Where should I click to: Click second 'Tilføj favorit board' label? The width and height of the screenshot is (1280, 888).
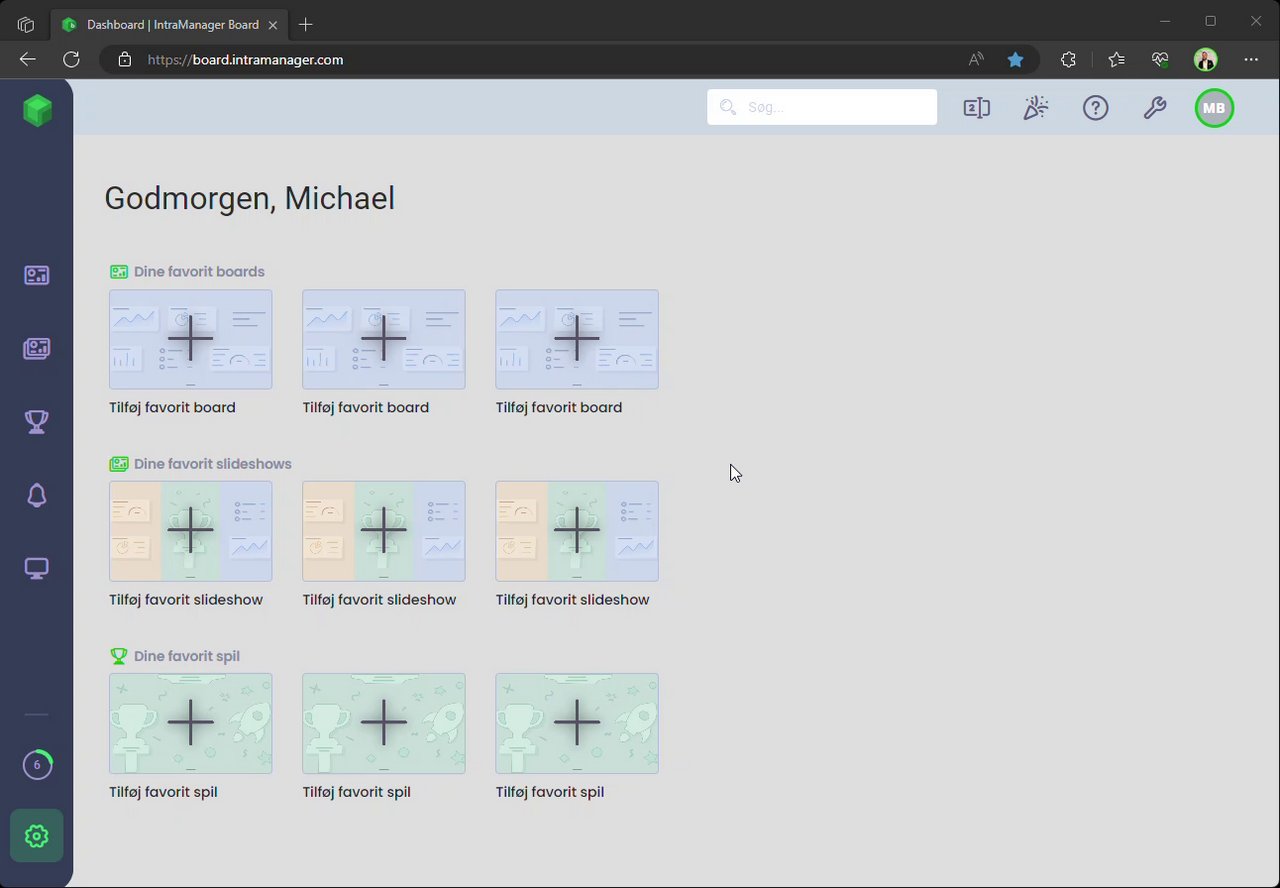point(365,407)
